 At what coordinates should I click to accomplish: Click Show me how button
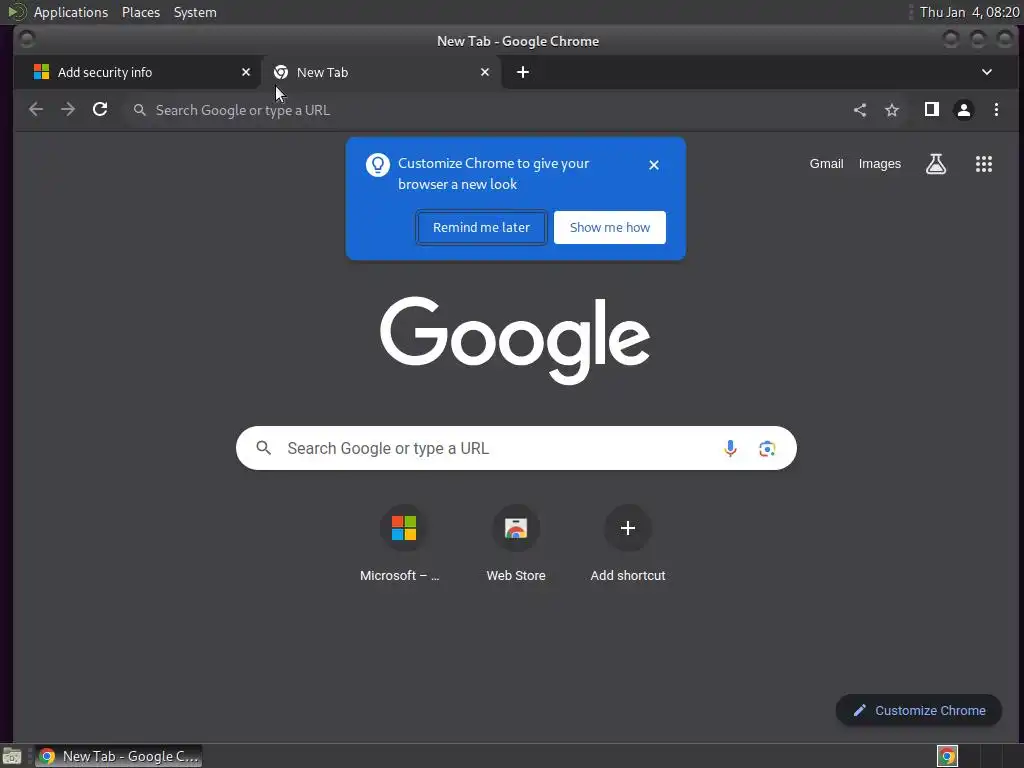point(610,227)
